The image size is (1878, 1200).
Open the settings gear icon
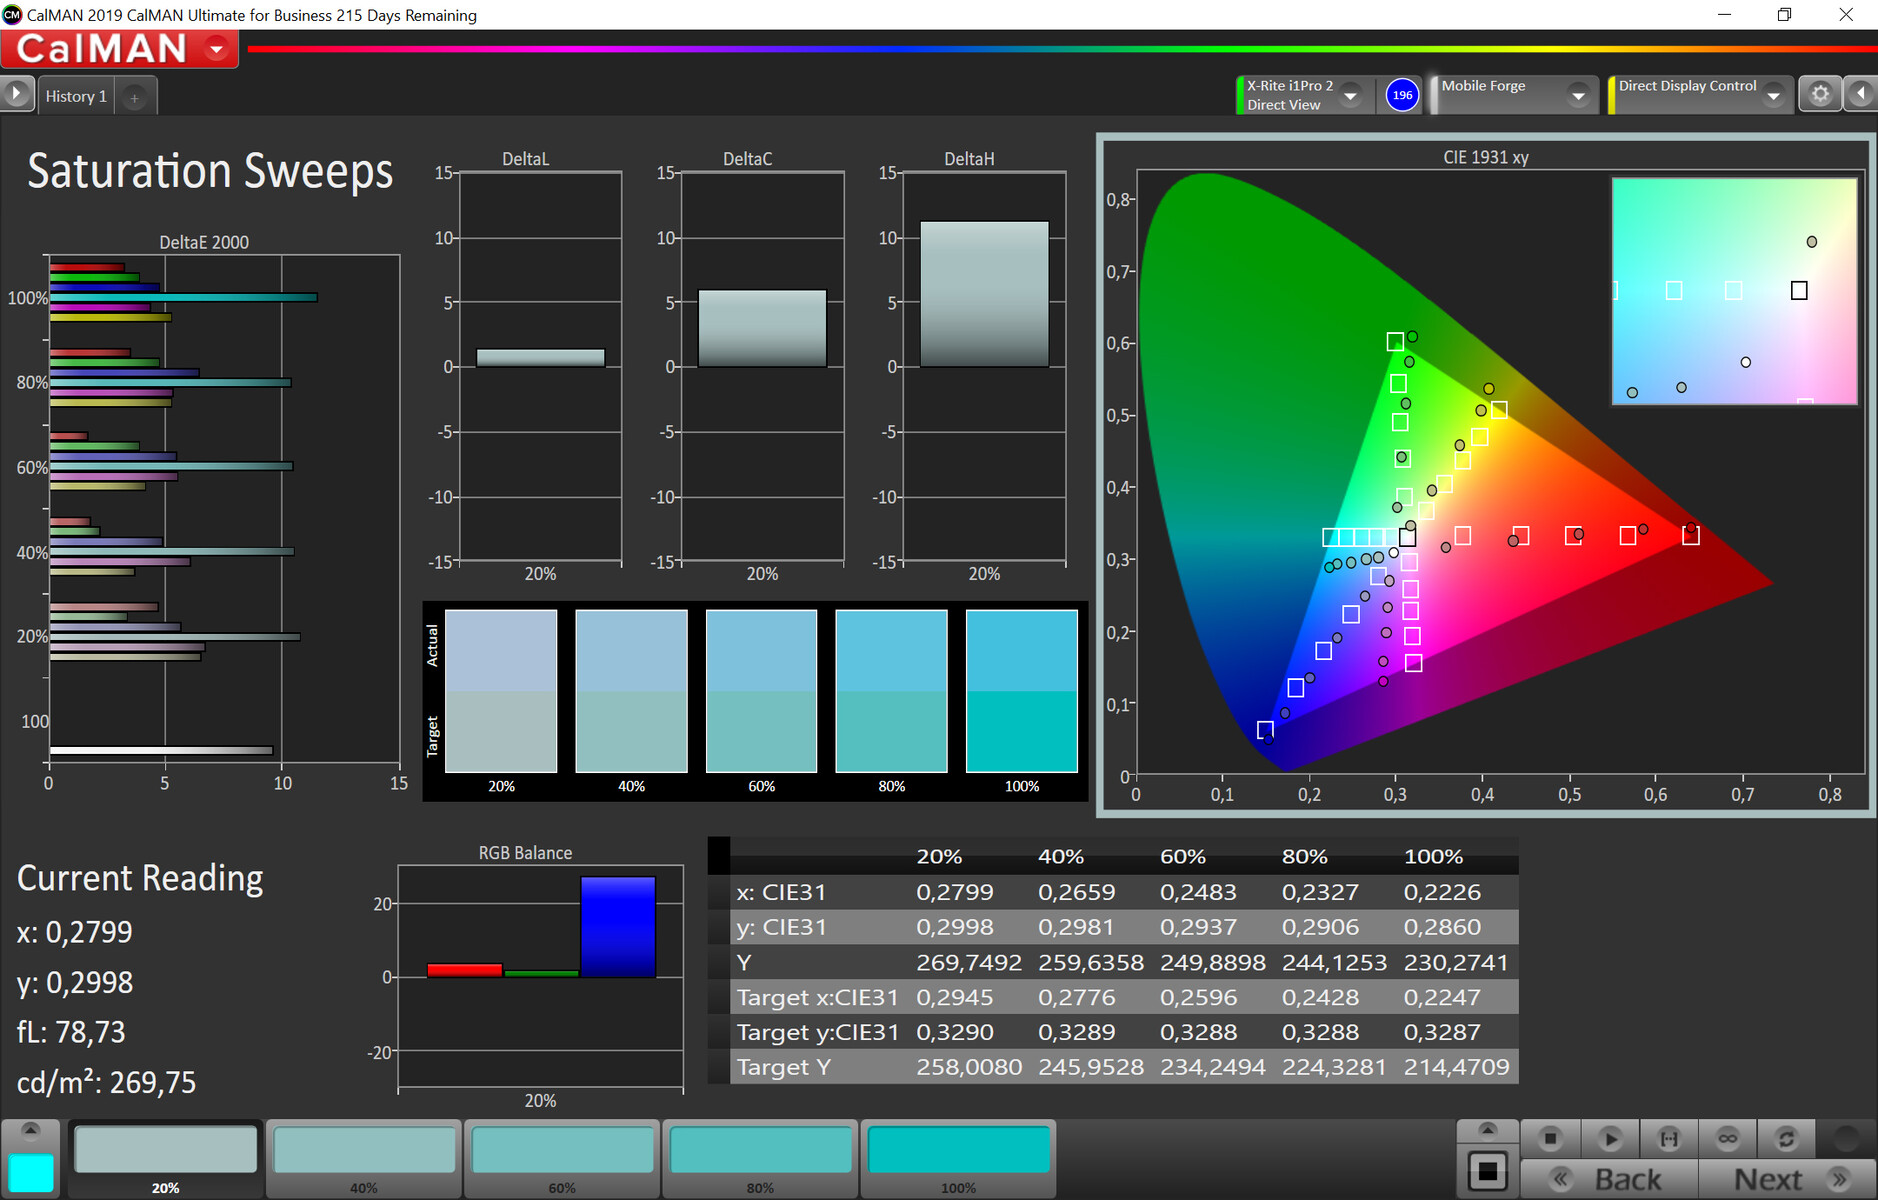tap(1820, 94)
